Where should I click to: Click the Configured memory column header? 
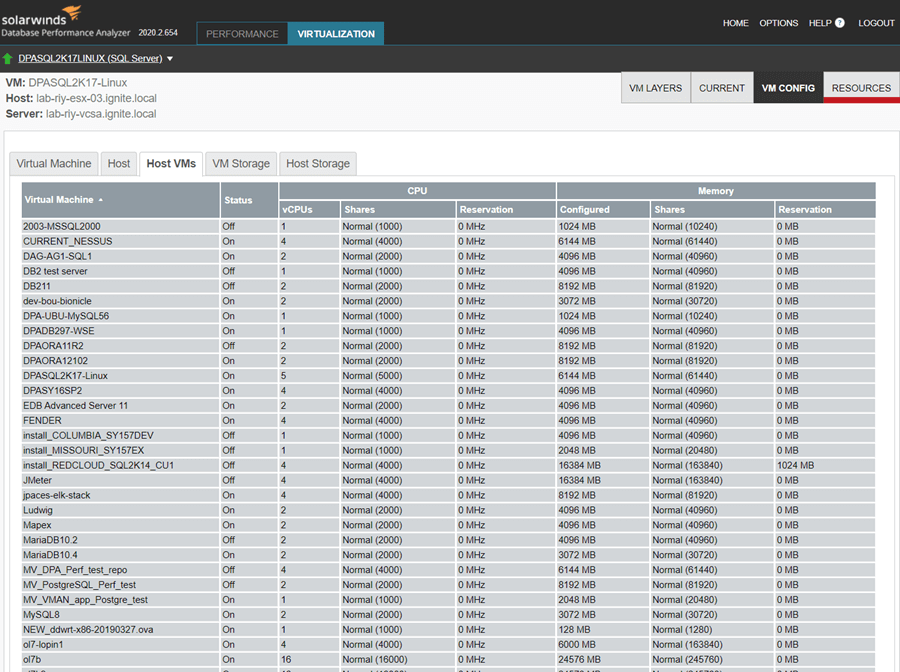(x=603, y=209)
